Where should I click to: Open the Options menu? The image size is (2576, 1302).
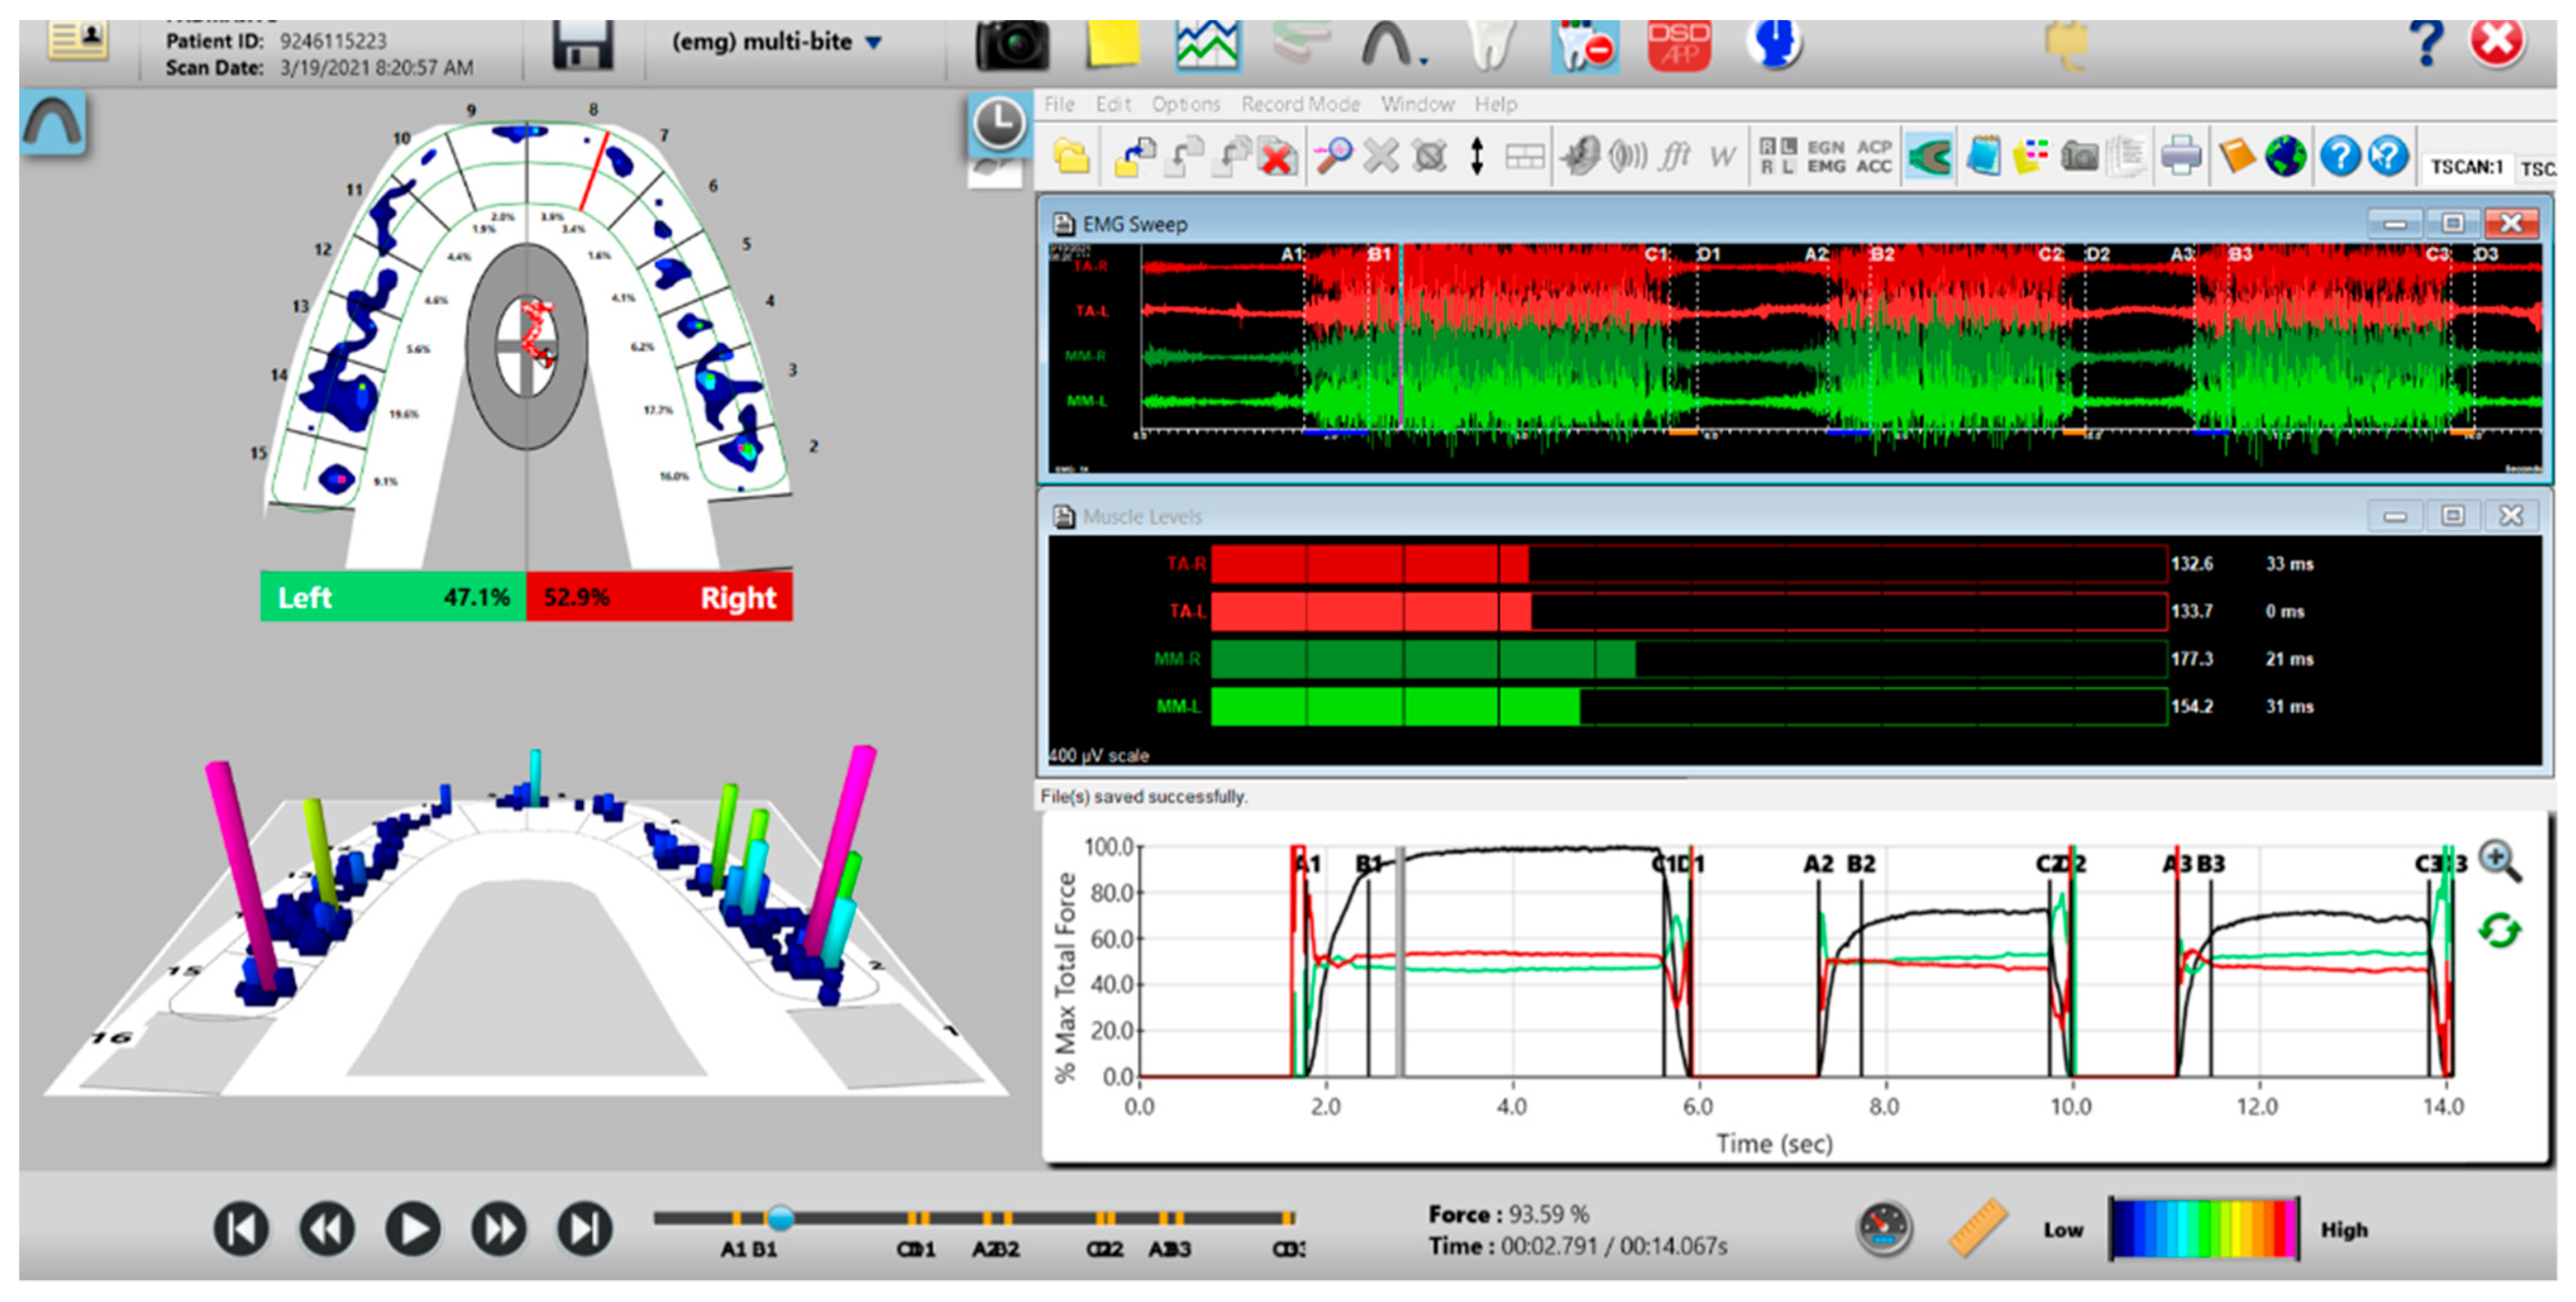pos(1185,104)
